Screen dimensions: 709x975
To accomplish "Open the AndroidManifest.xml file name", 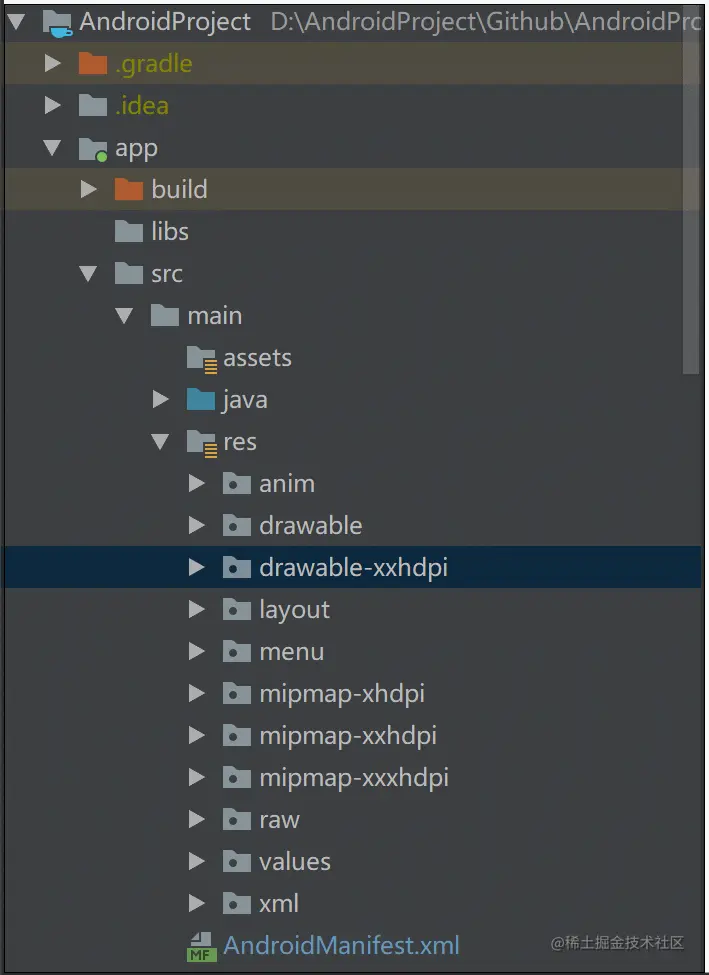I will pyautogui.click(x=341, y=946).
